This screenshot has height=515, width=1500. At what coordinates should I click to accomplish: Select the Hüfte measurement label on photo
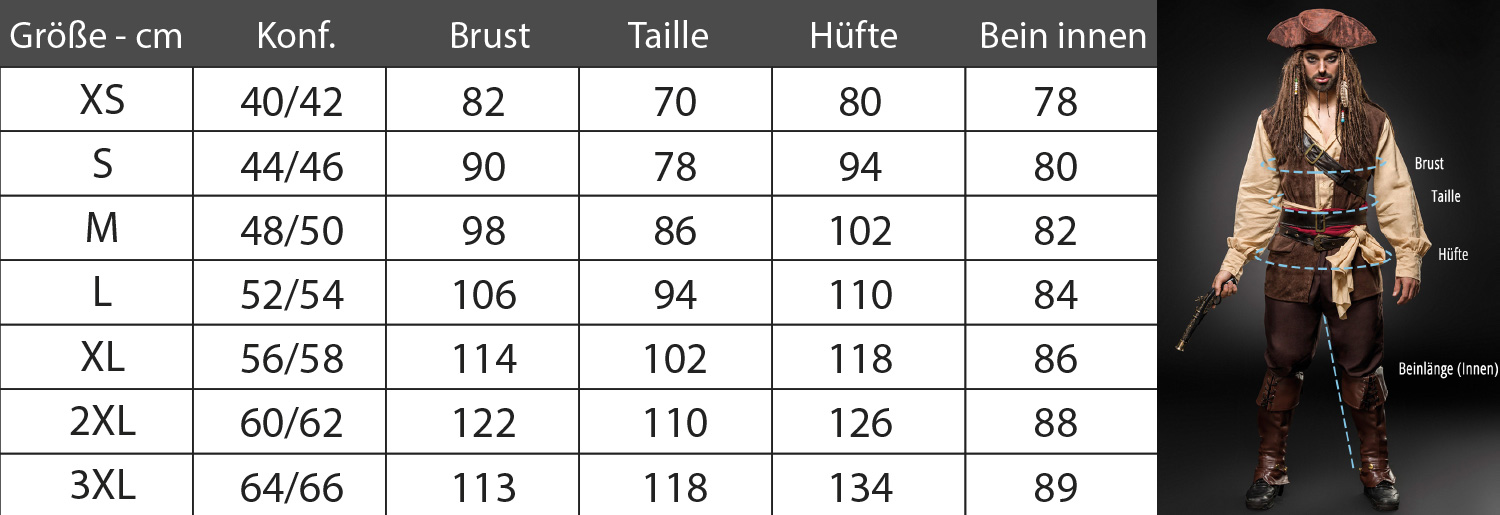tap(1453, 255)
